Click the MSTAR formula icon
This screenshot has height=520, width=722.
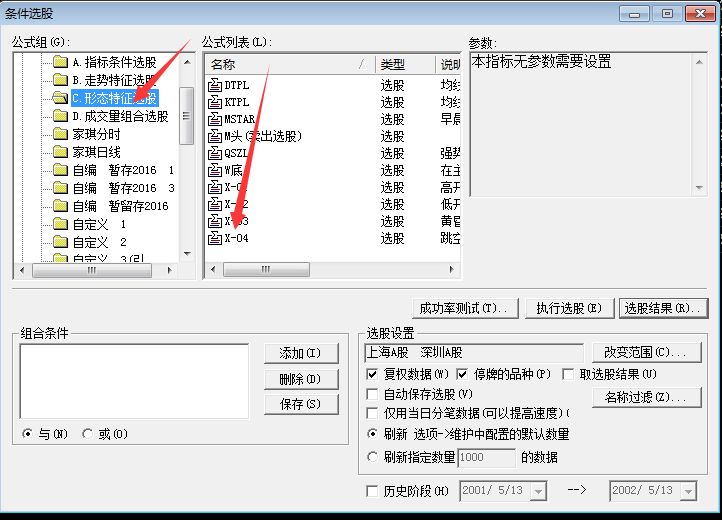[x=214, y=119]
